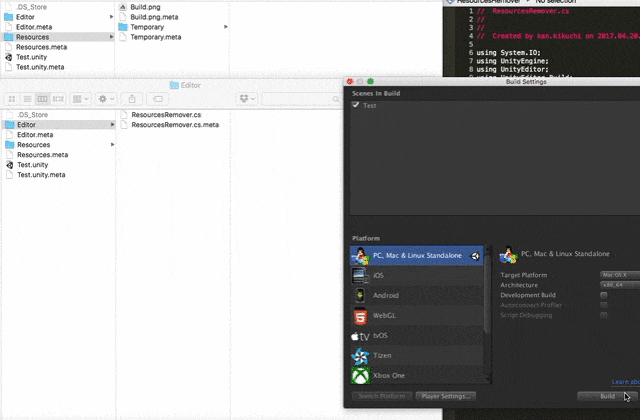Screen dimensions: 640x420
Task: Click the Edit Tags icon in Finder toolbar
Action: (158, 99)
